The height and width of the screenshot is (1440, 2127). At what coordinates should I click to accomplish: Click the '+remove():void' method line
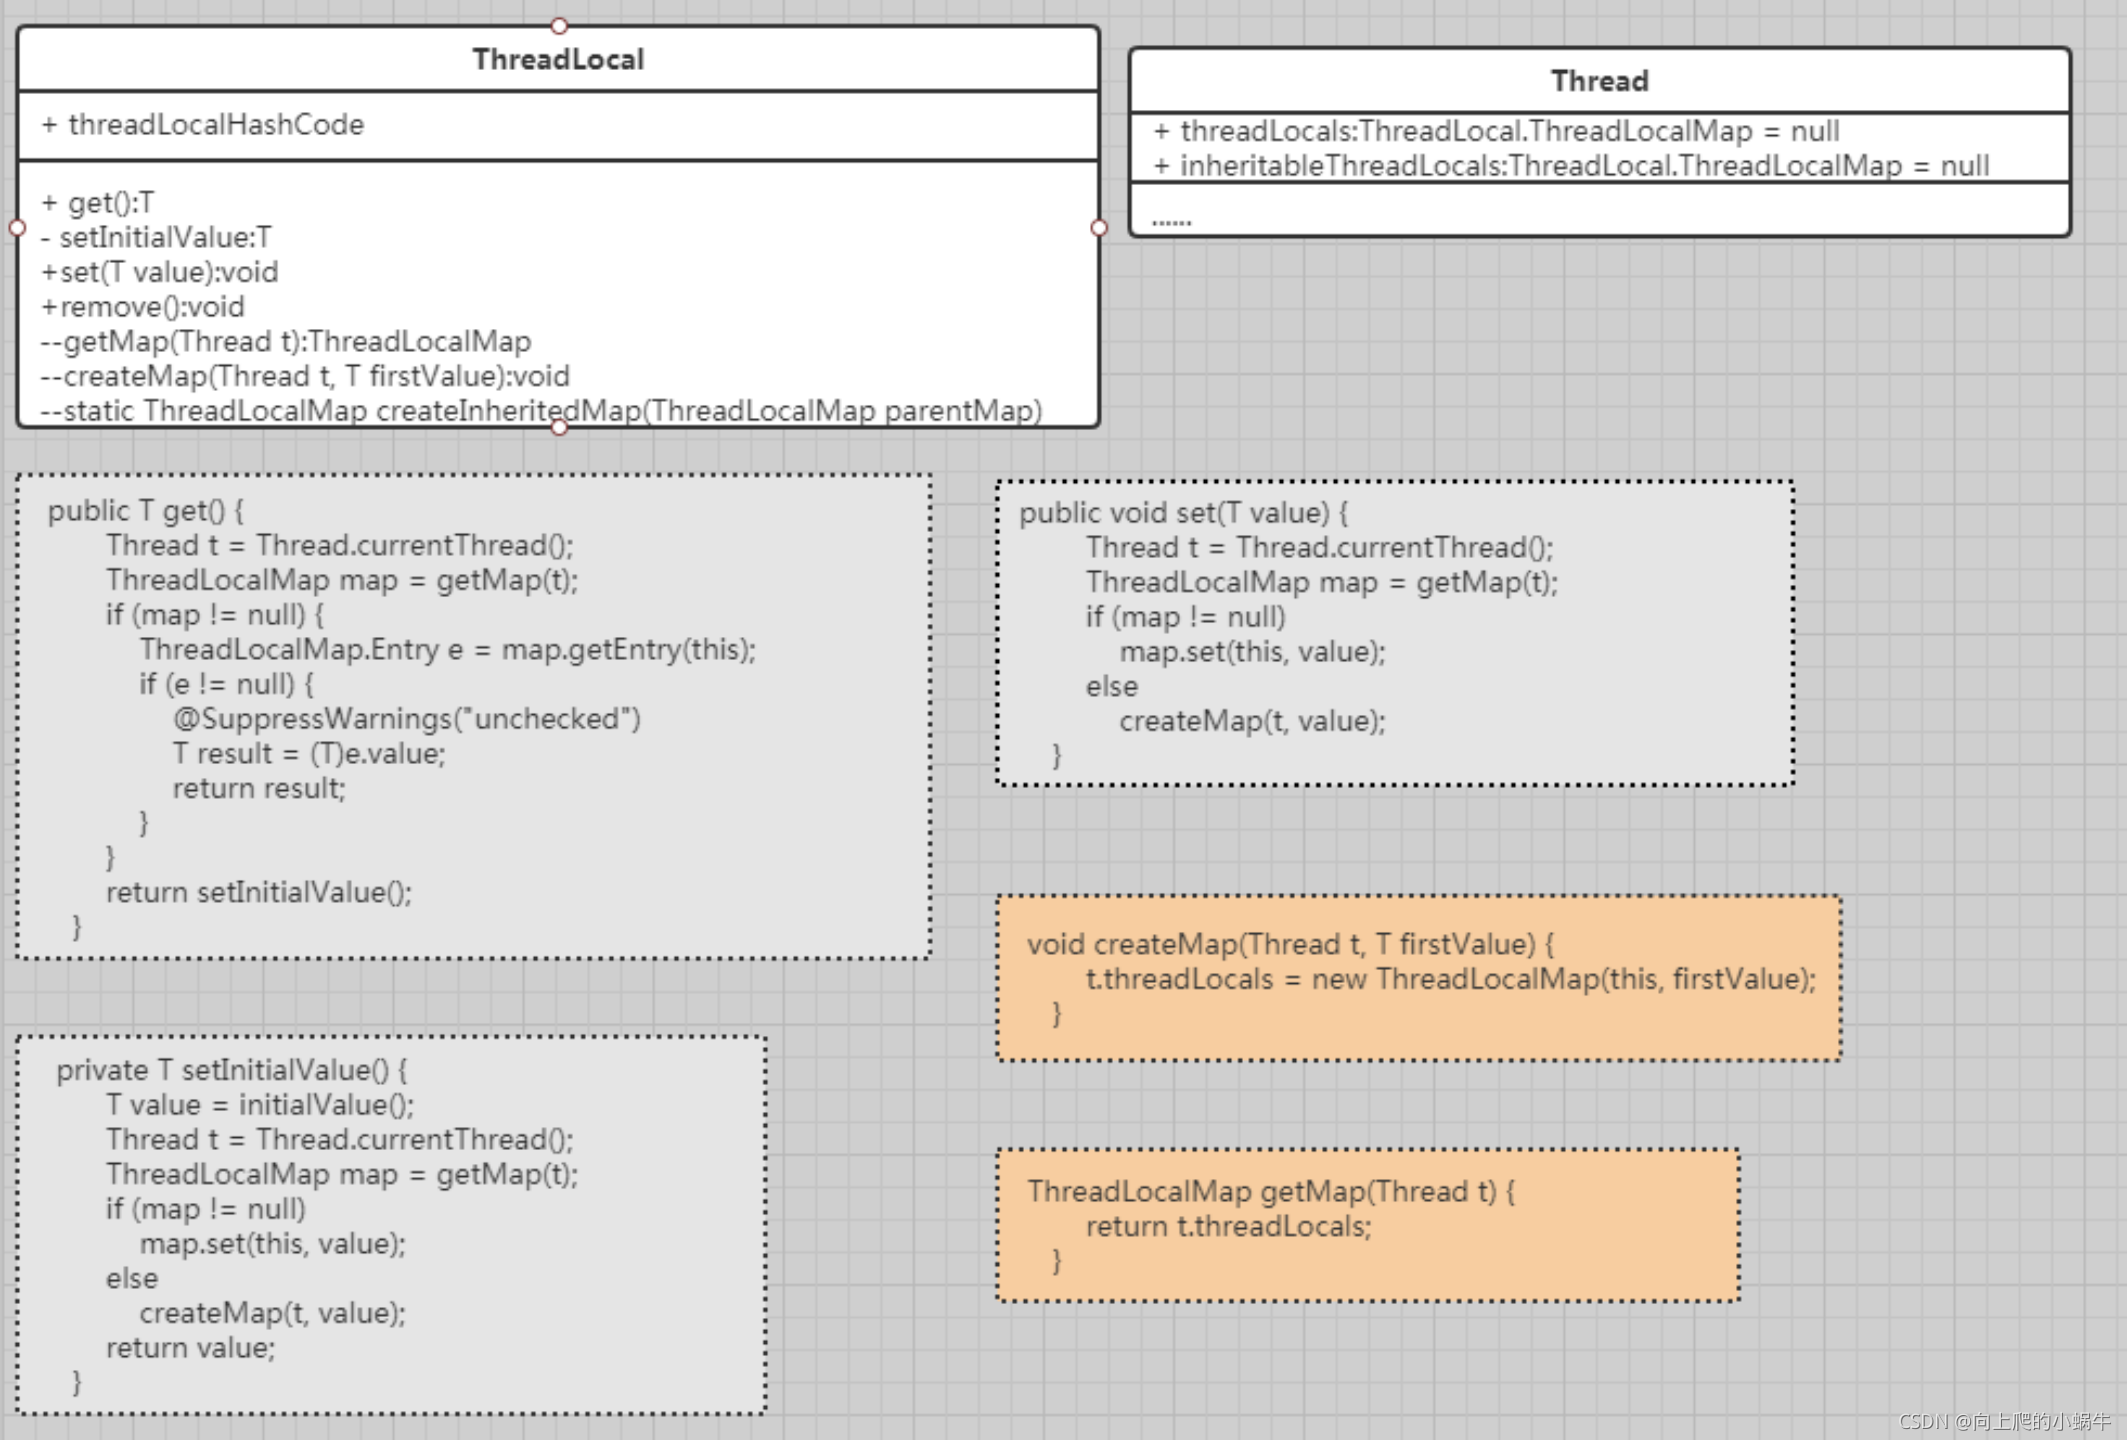[143, 307]
